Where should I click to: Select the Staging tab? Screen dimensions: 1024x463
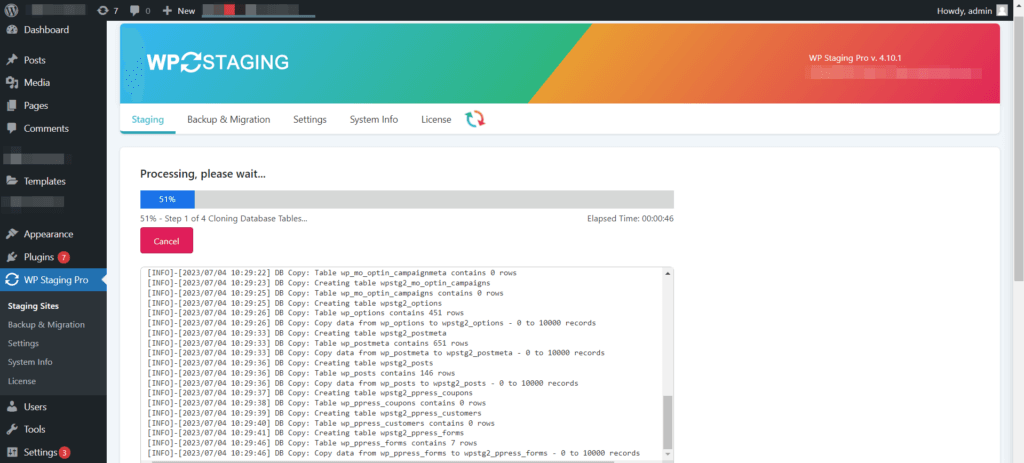click(148, 120)
